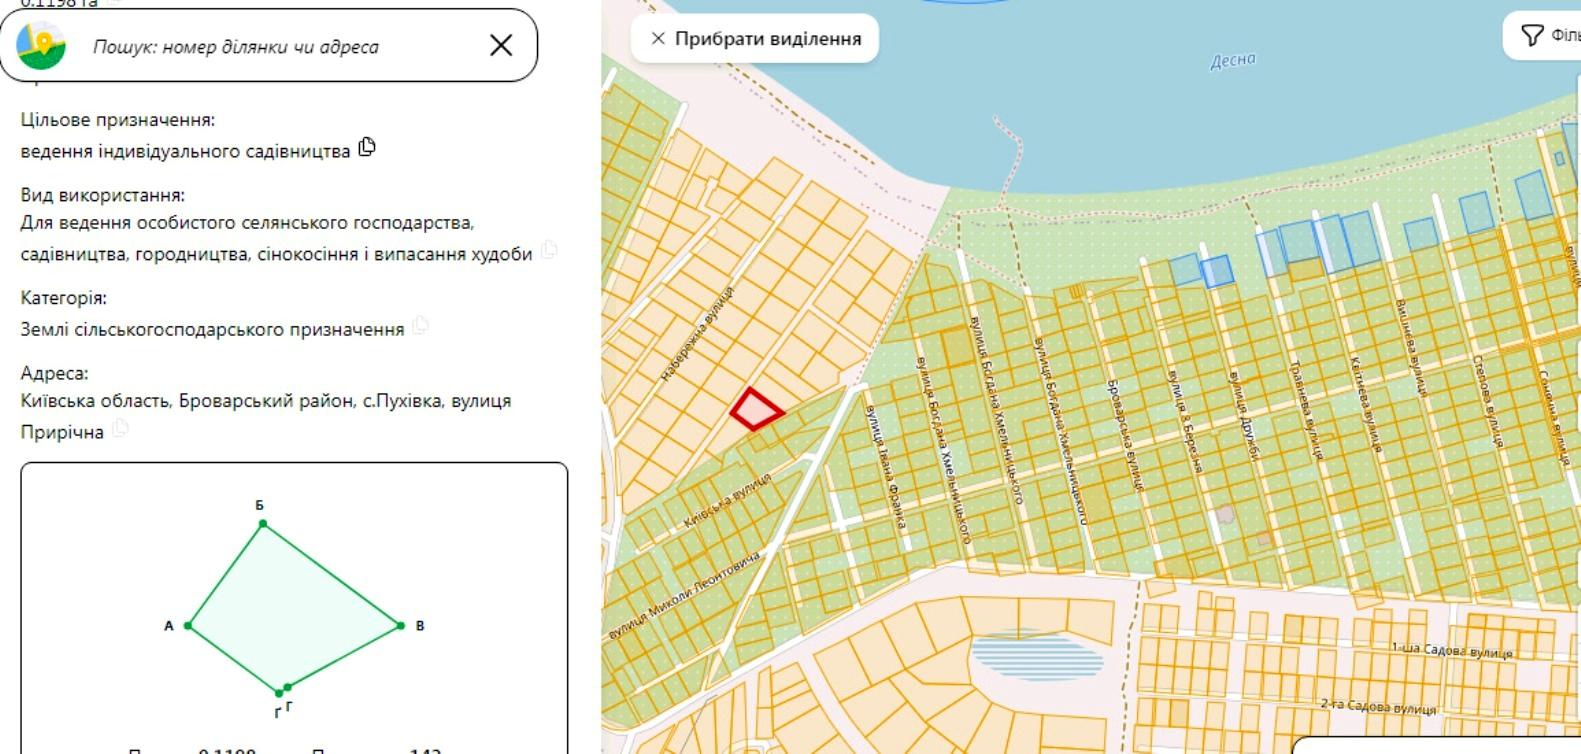Clear the search field with X
Image resolution: width=1581 pixels, height=754 pixels.
point(501,45)
